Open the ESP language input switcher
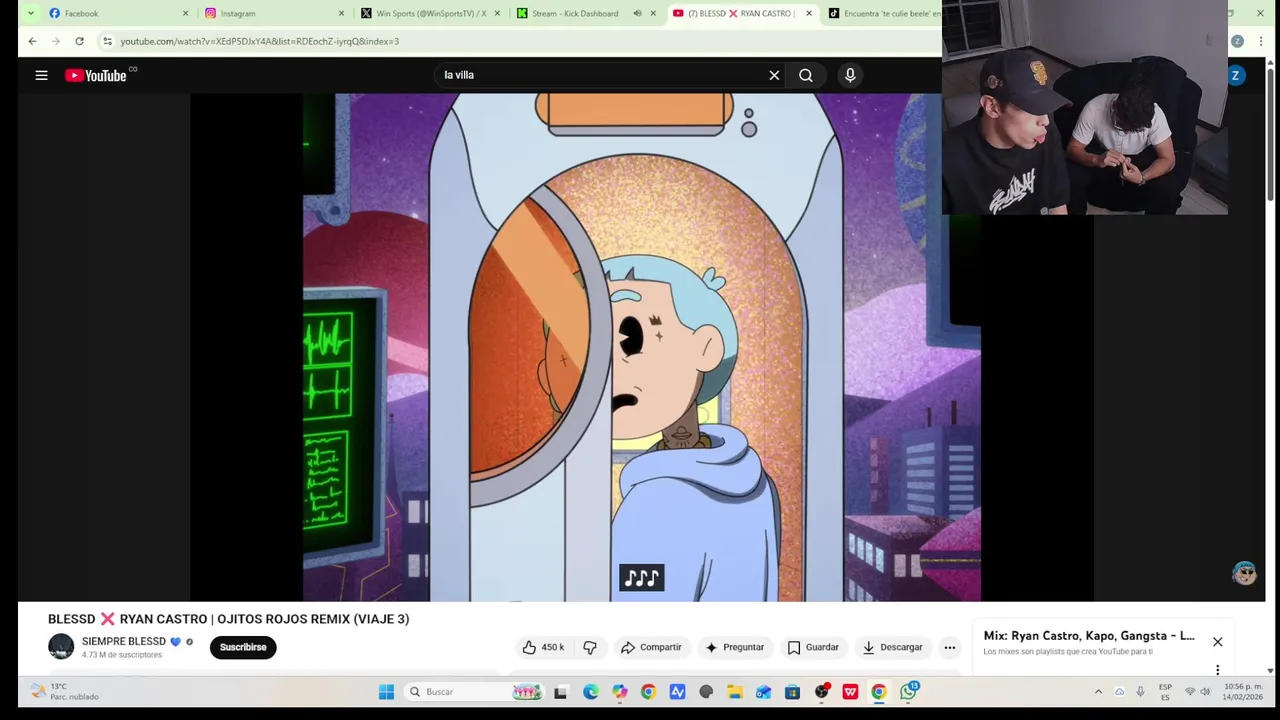 (1165, 691)
